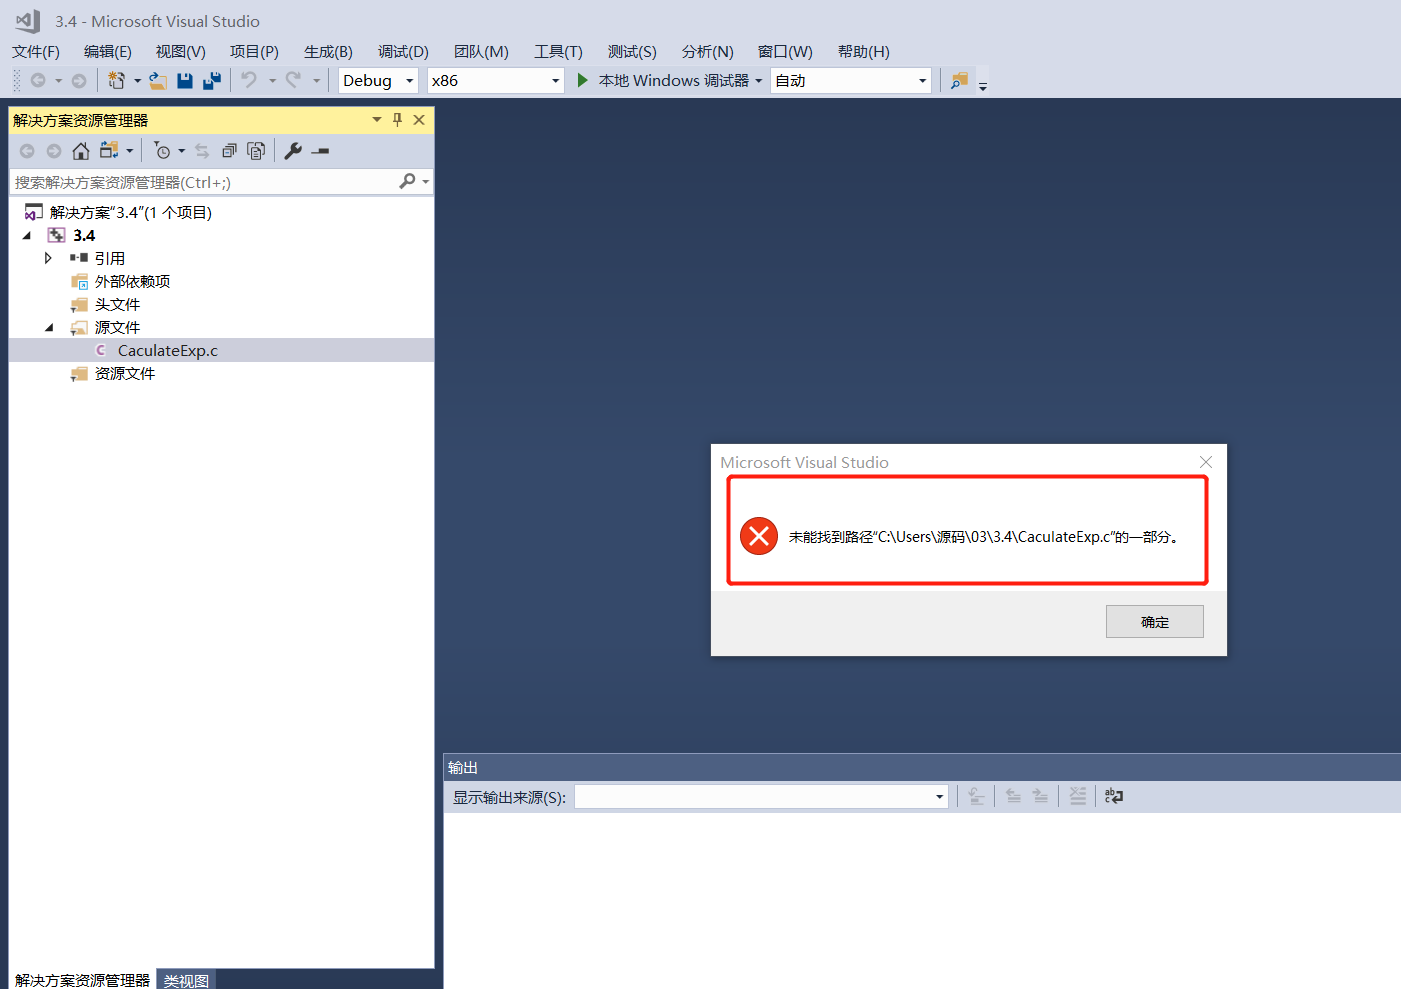Open Properties with the wrench icon
Viewport: 1401px width, 989px height.
[x=293, y=151]
